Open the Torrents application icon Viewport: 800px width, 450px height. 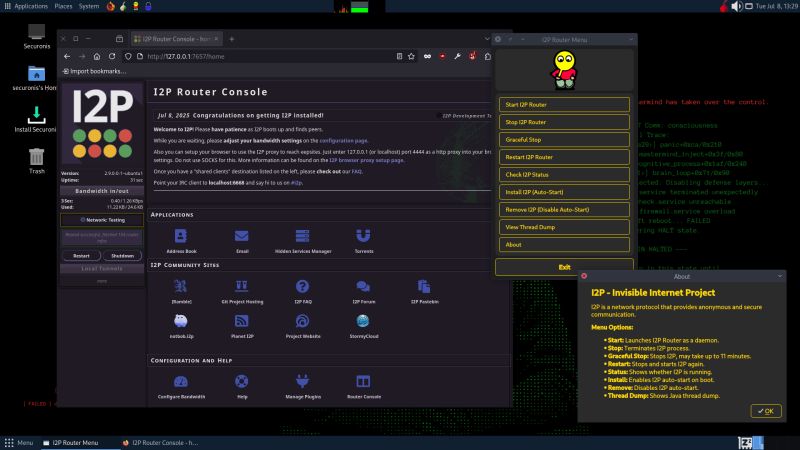(363, 236)
